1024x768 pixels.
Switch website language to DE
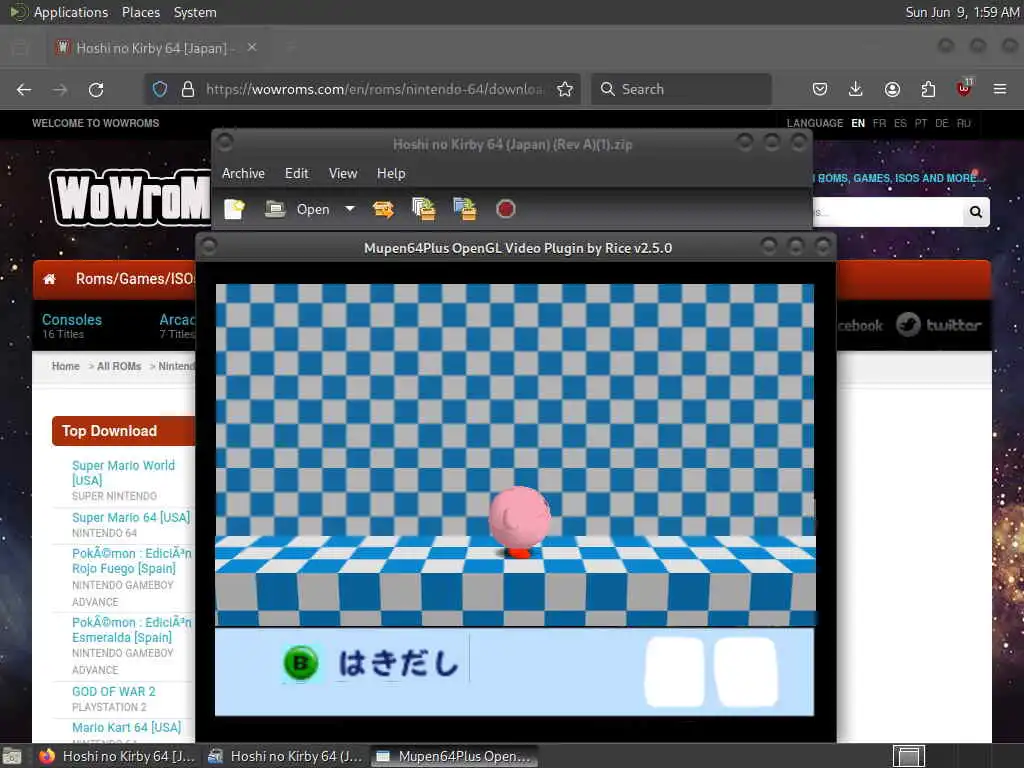(942, 123)
